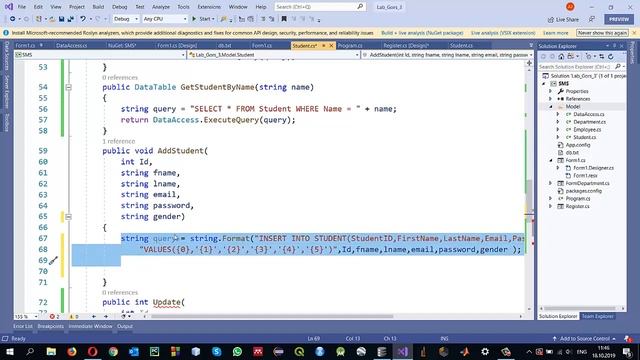This screenshot has height=360, width=640.
Task: Open the AddStudent member dropdown
Action: coord(447,54)
